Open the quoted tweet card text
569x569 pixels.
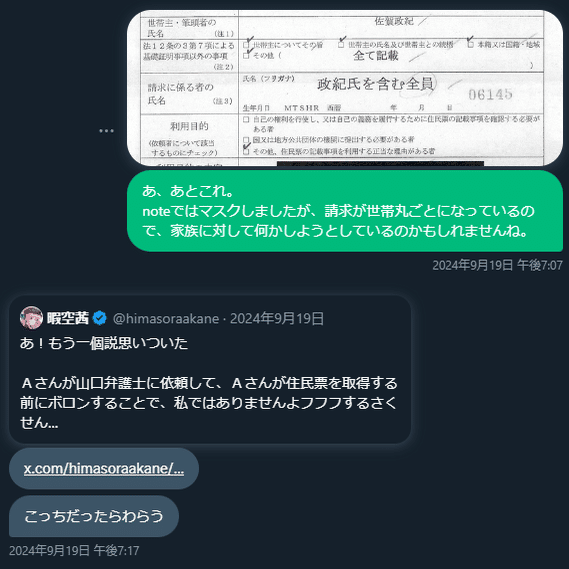[x=209, y=383]
